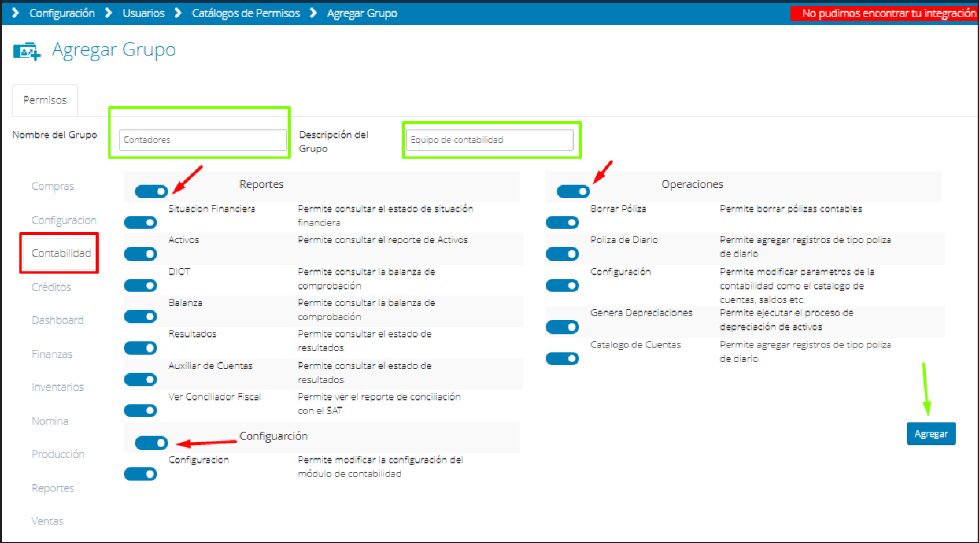
Task: Click the Nombre del Grupo field
Action: pyautogui.click(x=203, y=140)
